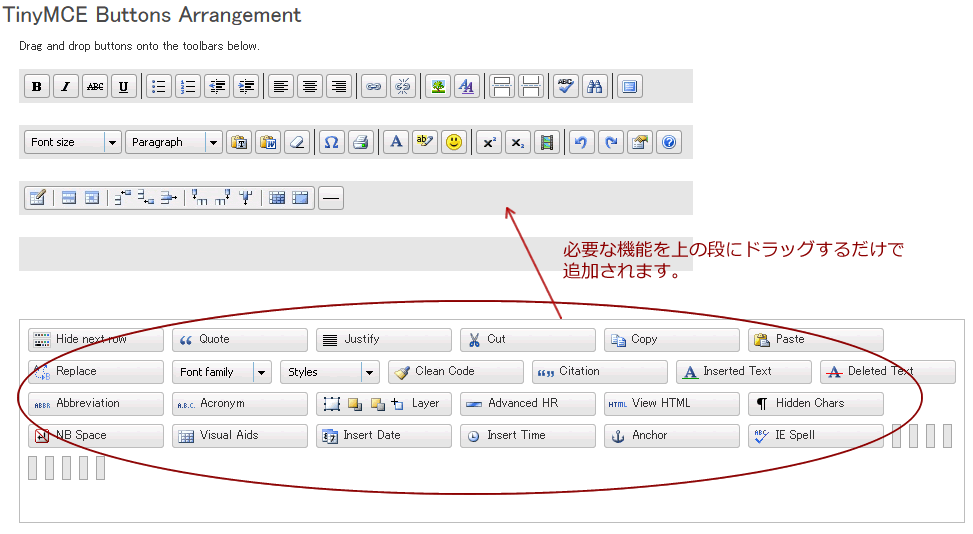Select the Inserted Text button
The image size is (973, 534).
[743, 372]
